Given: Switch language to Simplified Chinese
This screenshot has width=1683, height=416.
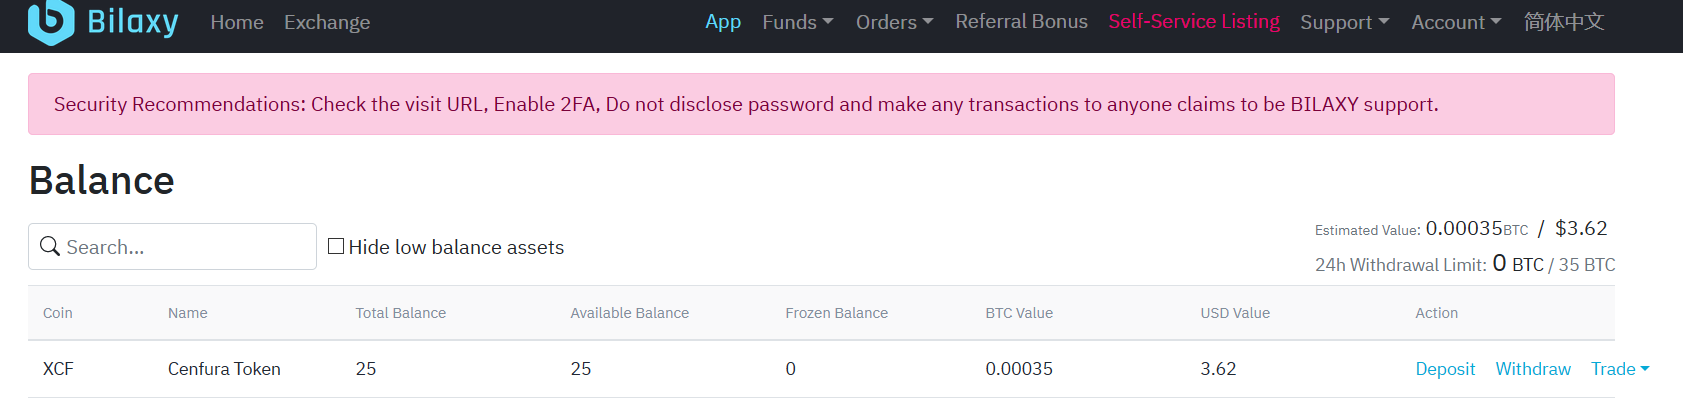Looking at the screenshot, I should coord(1564,22).
